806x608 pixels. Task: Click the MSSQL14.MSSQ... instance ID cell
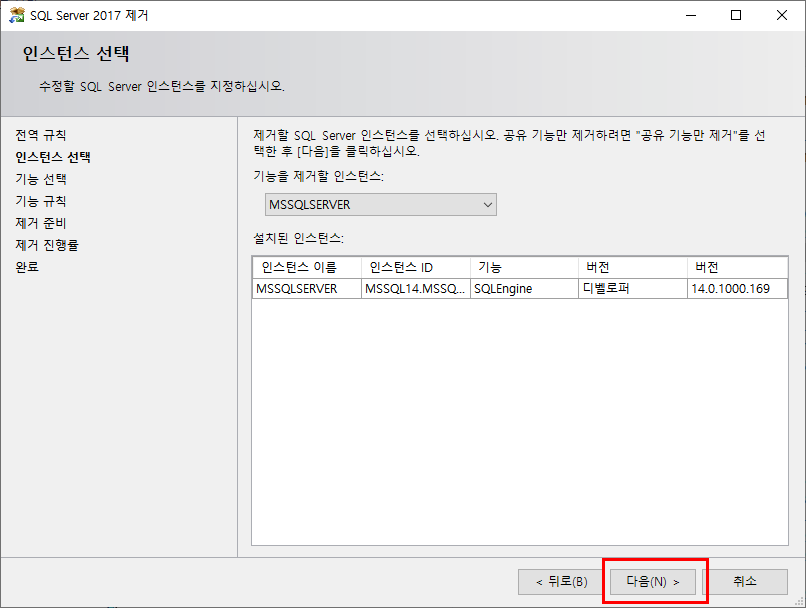[x=416, y=289]
